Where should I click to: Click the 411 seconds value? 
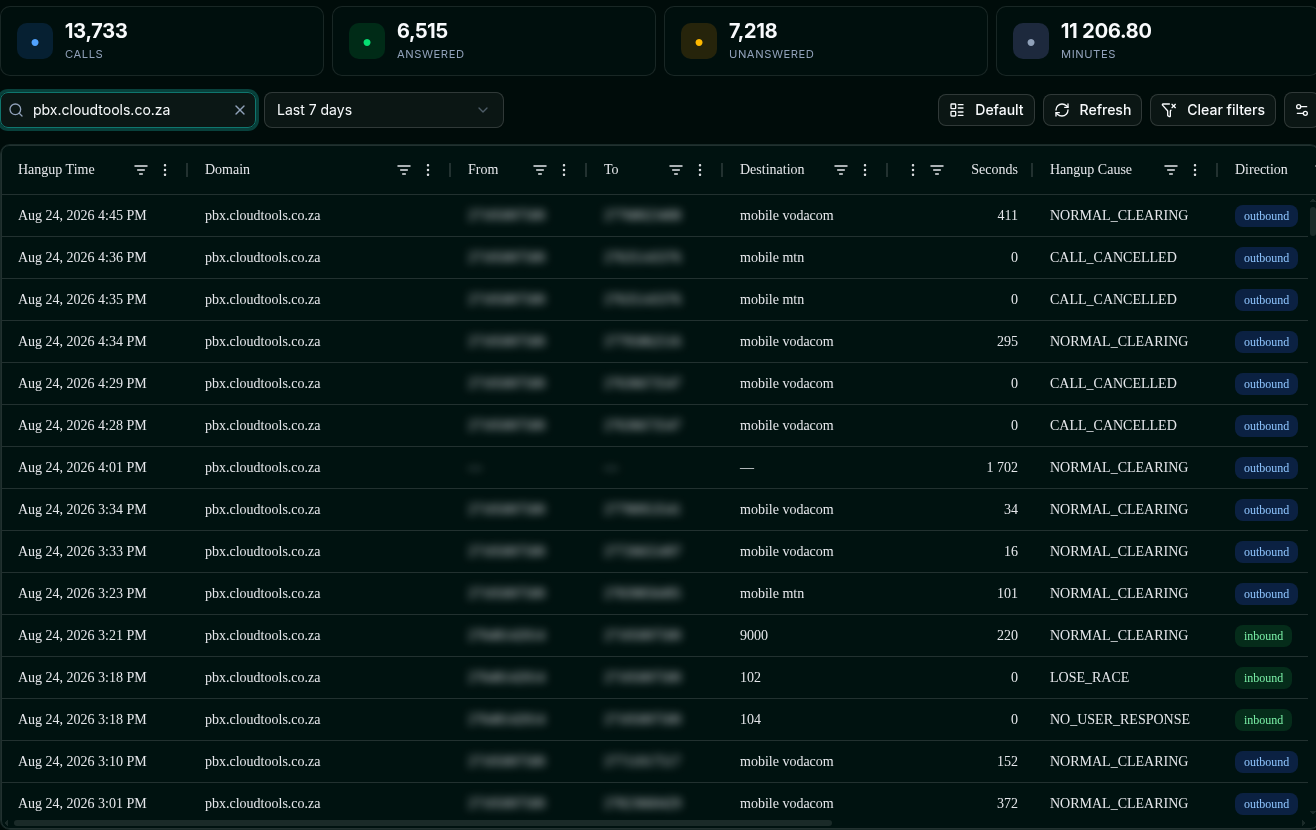[x=1007, y=216]
